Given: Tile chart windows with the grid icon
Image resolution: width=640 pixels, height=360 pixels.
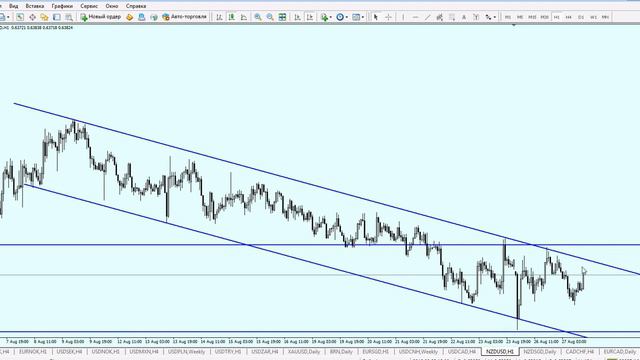Looking at the screenshot, I should click(x=282, y=17).
